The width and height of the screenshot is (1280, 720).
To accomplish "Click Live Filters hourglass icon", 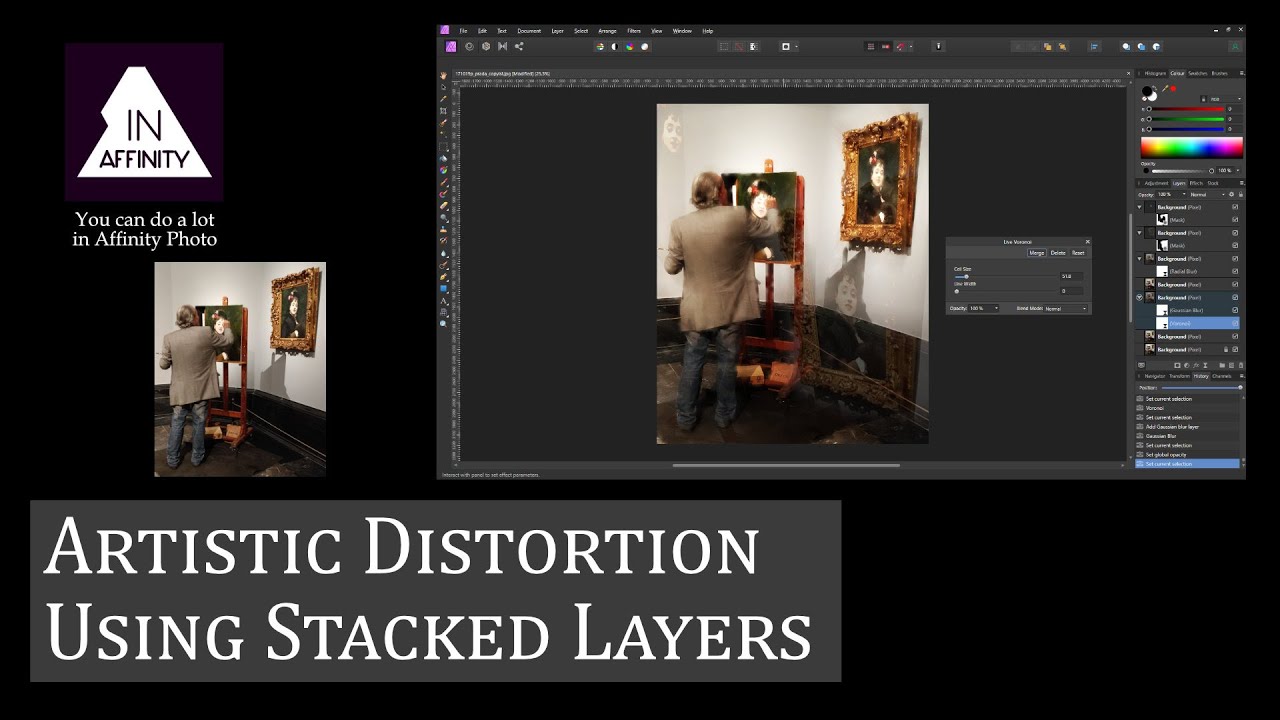I will pyautogui.click(x=1205, y=365).
